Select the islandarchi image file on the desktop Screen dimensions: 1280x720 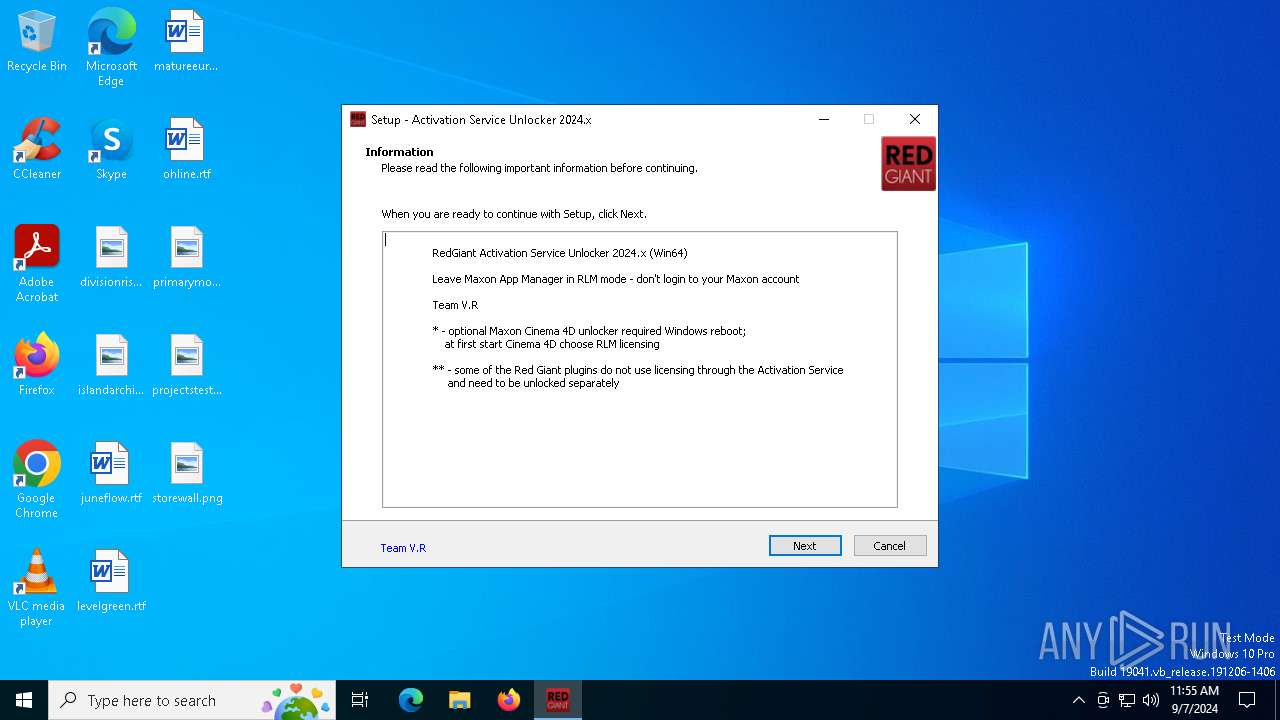111,366
